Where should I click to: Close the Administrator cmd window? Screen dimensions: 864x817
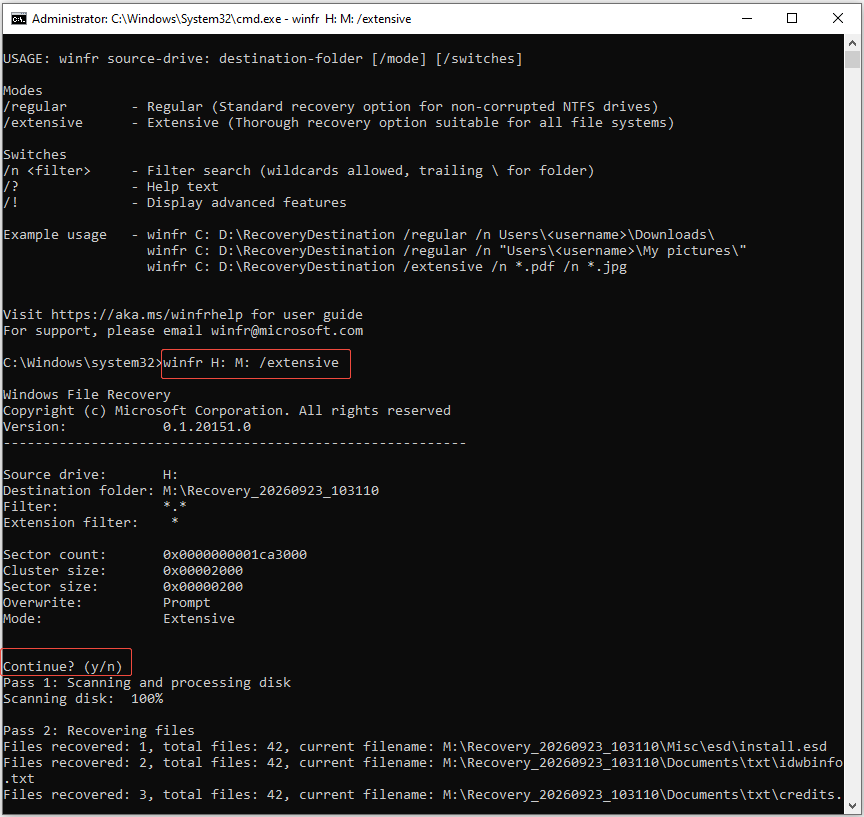click(838, 19)
